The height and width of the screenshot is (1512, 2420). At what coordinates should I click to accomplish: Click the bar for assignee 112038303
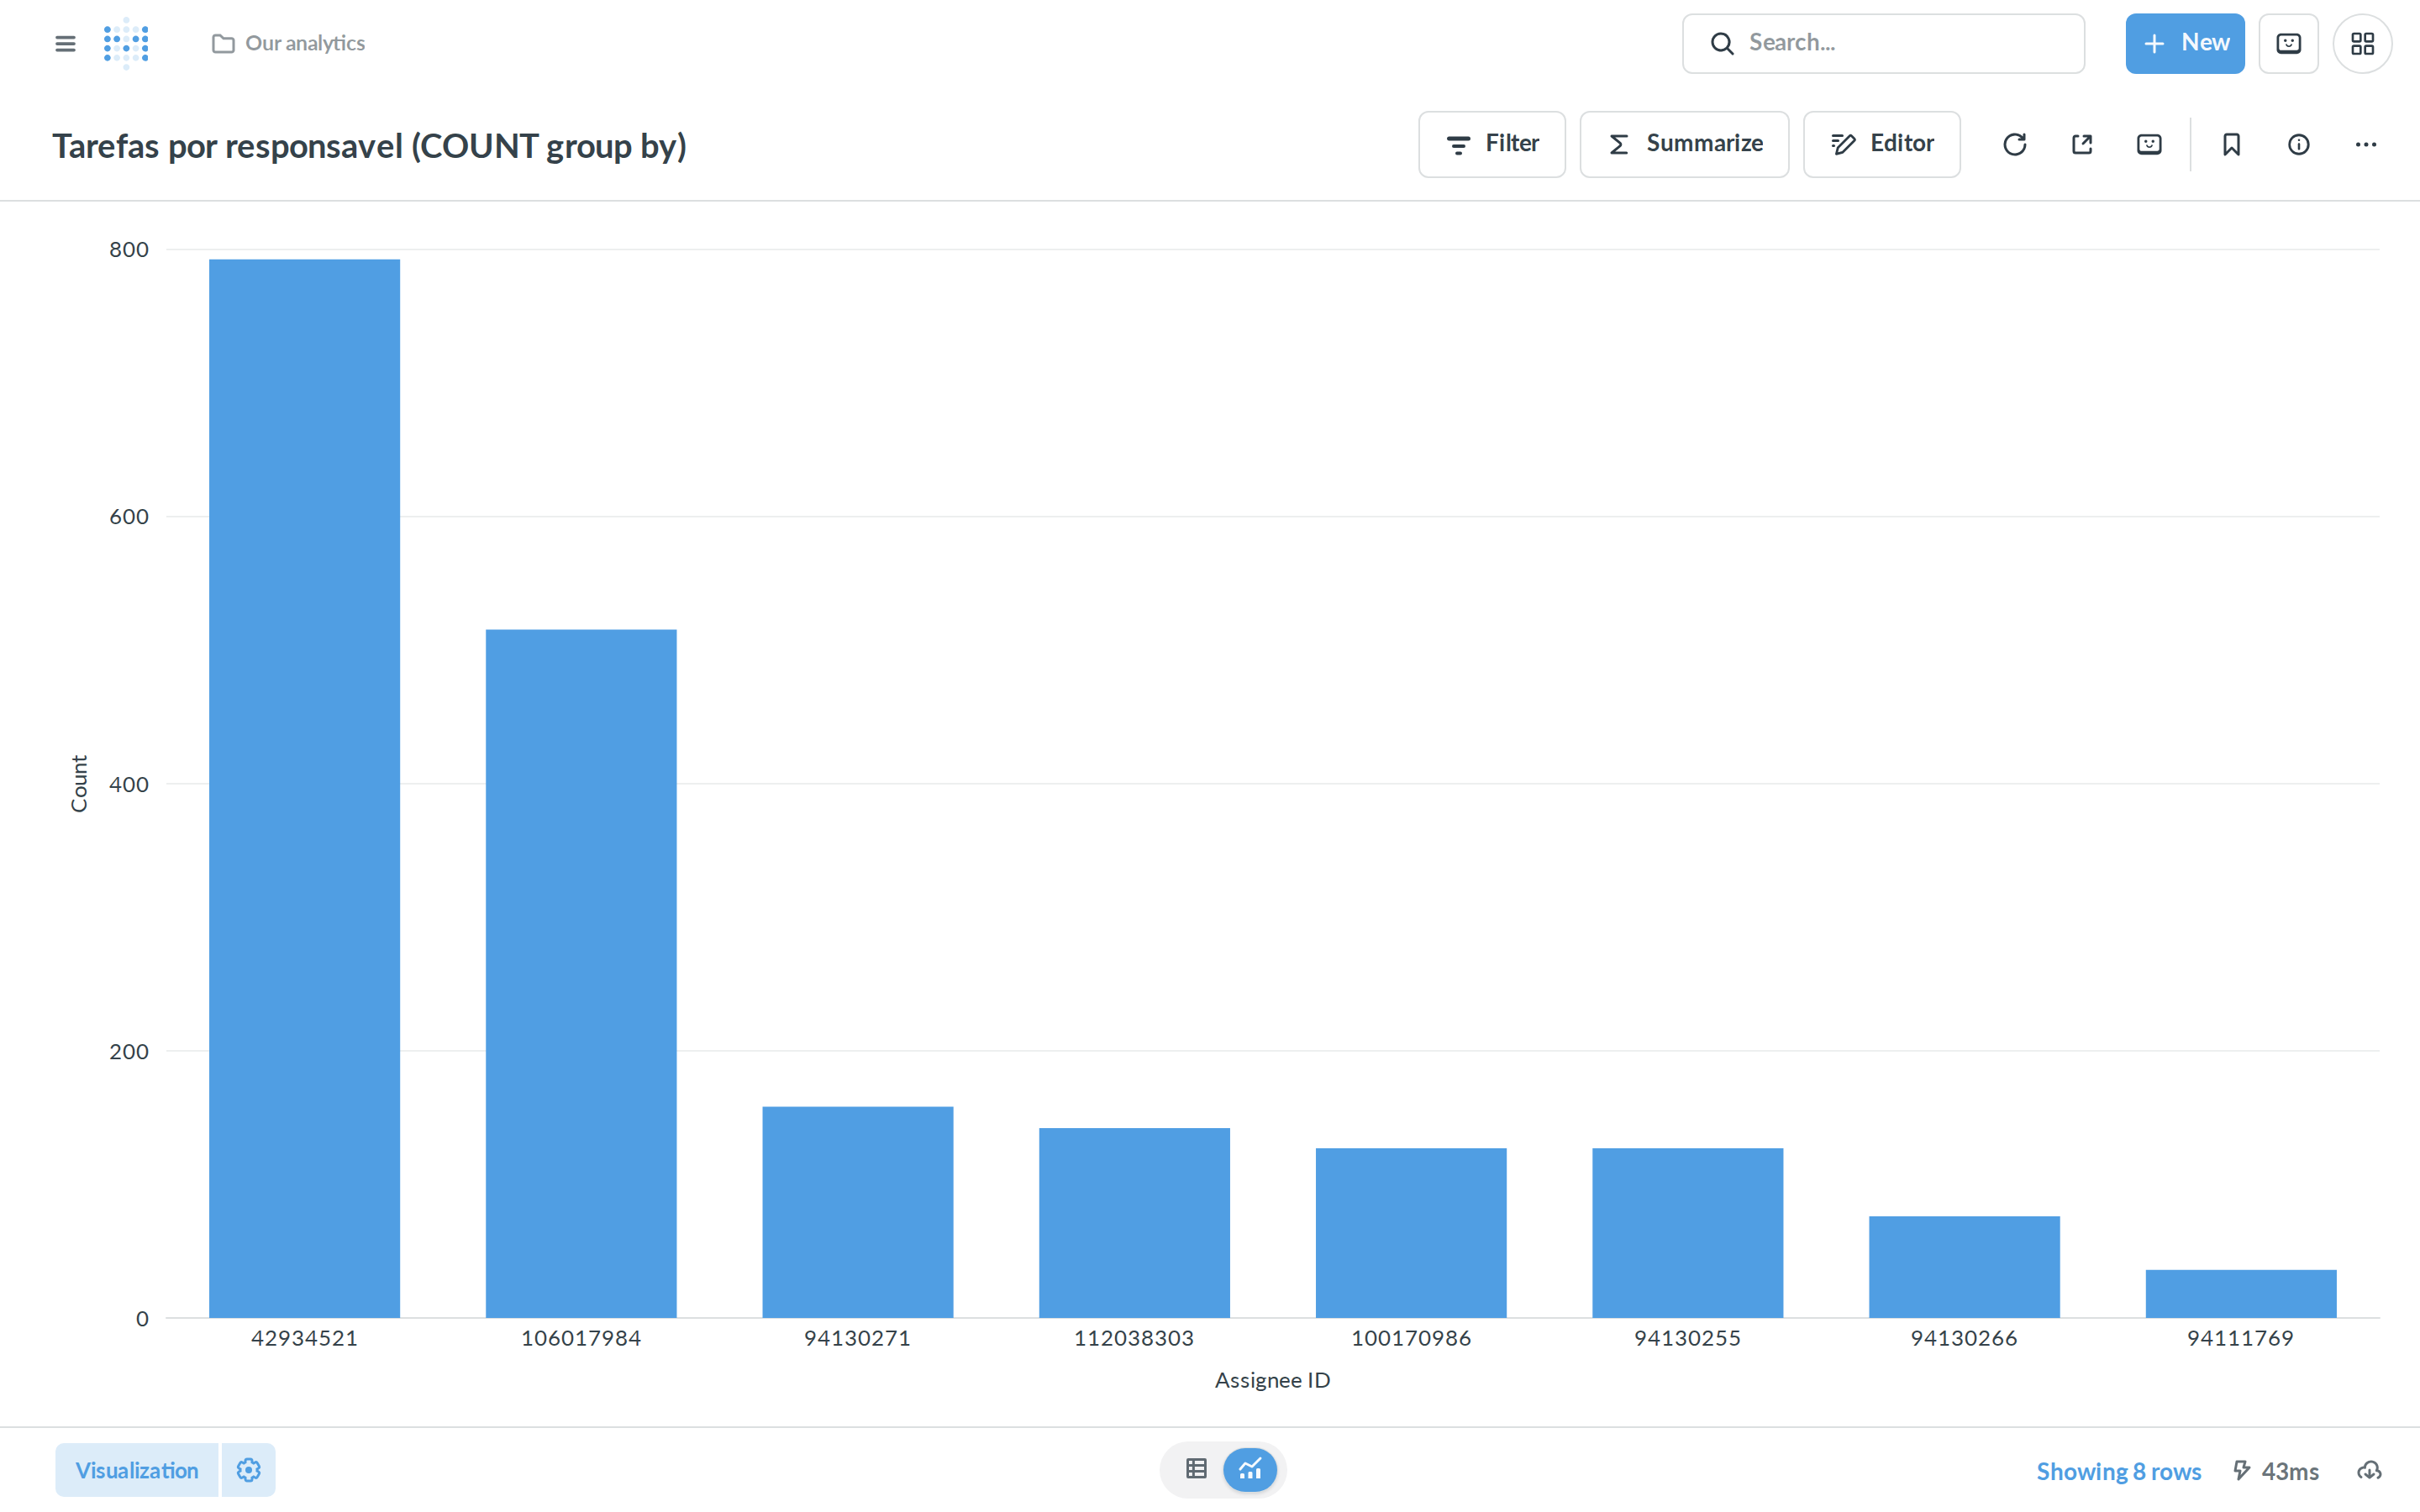1134,1222
